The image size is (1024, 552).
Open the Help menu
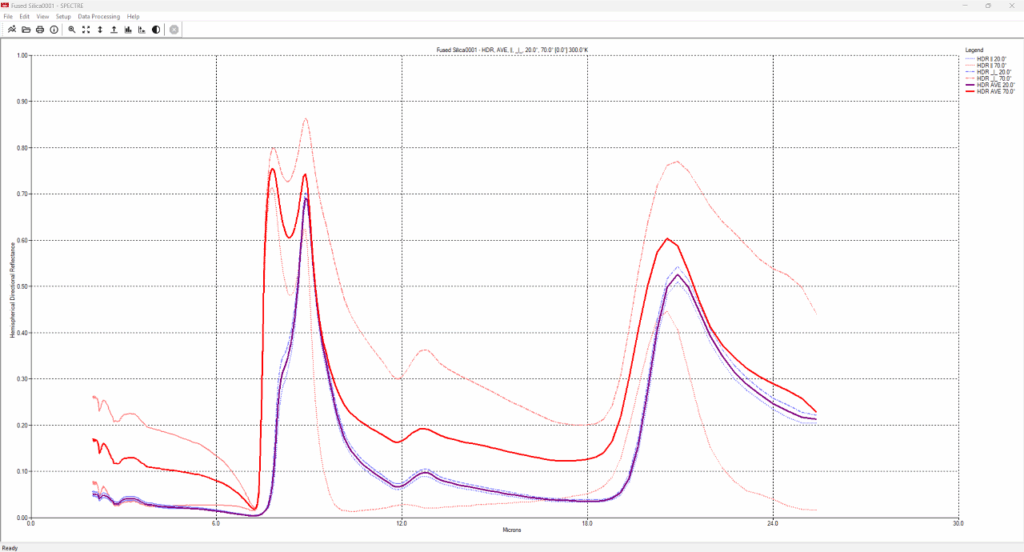coord(133,17)
